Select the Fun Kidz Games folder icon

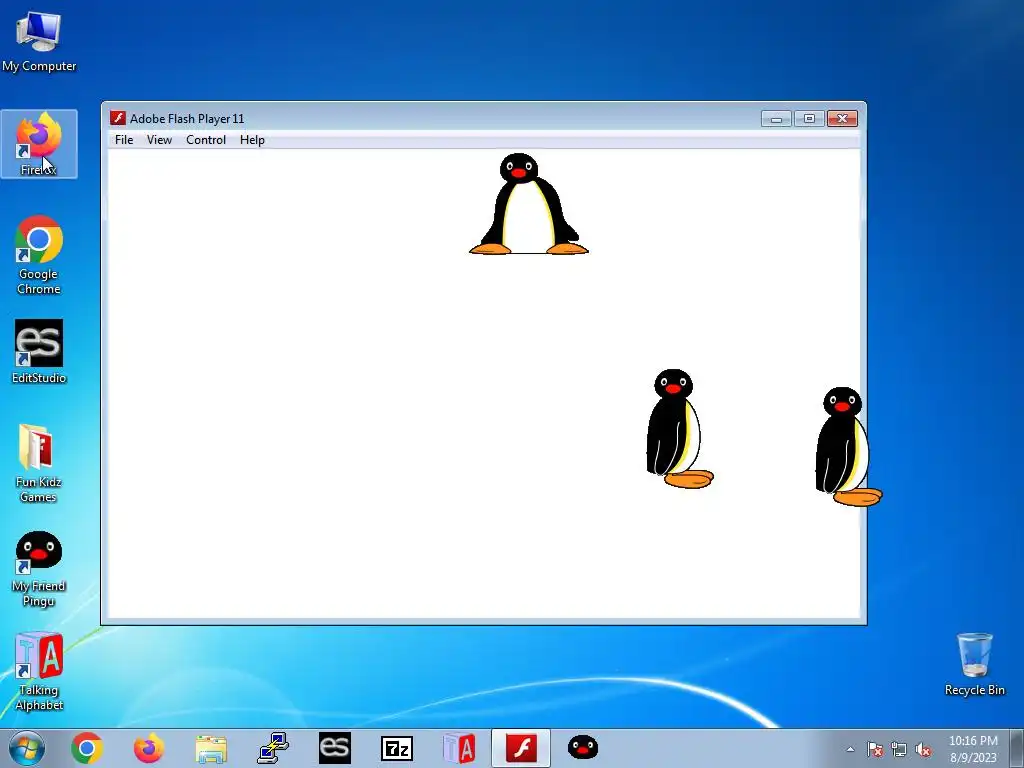[x=39, y=464]
